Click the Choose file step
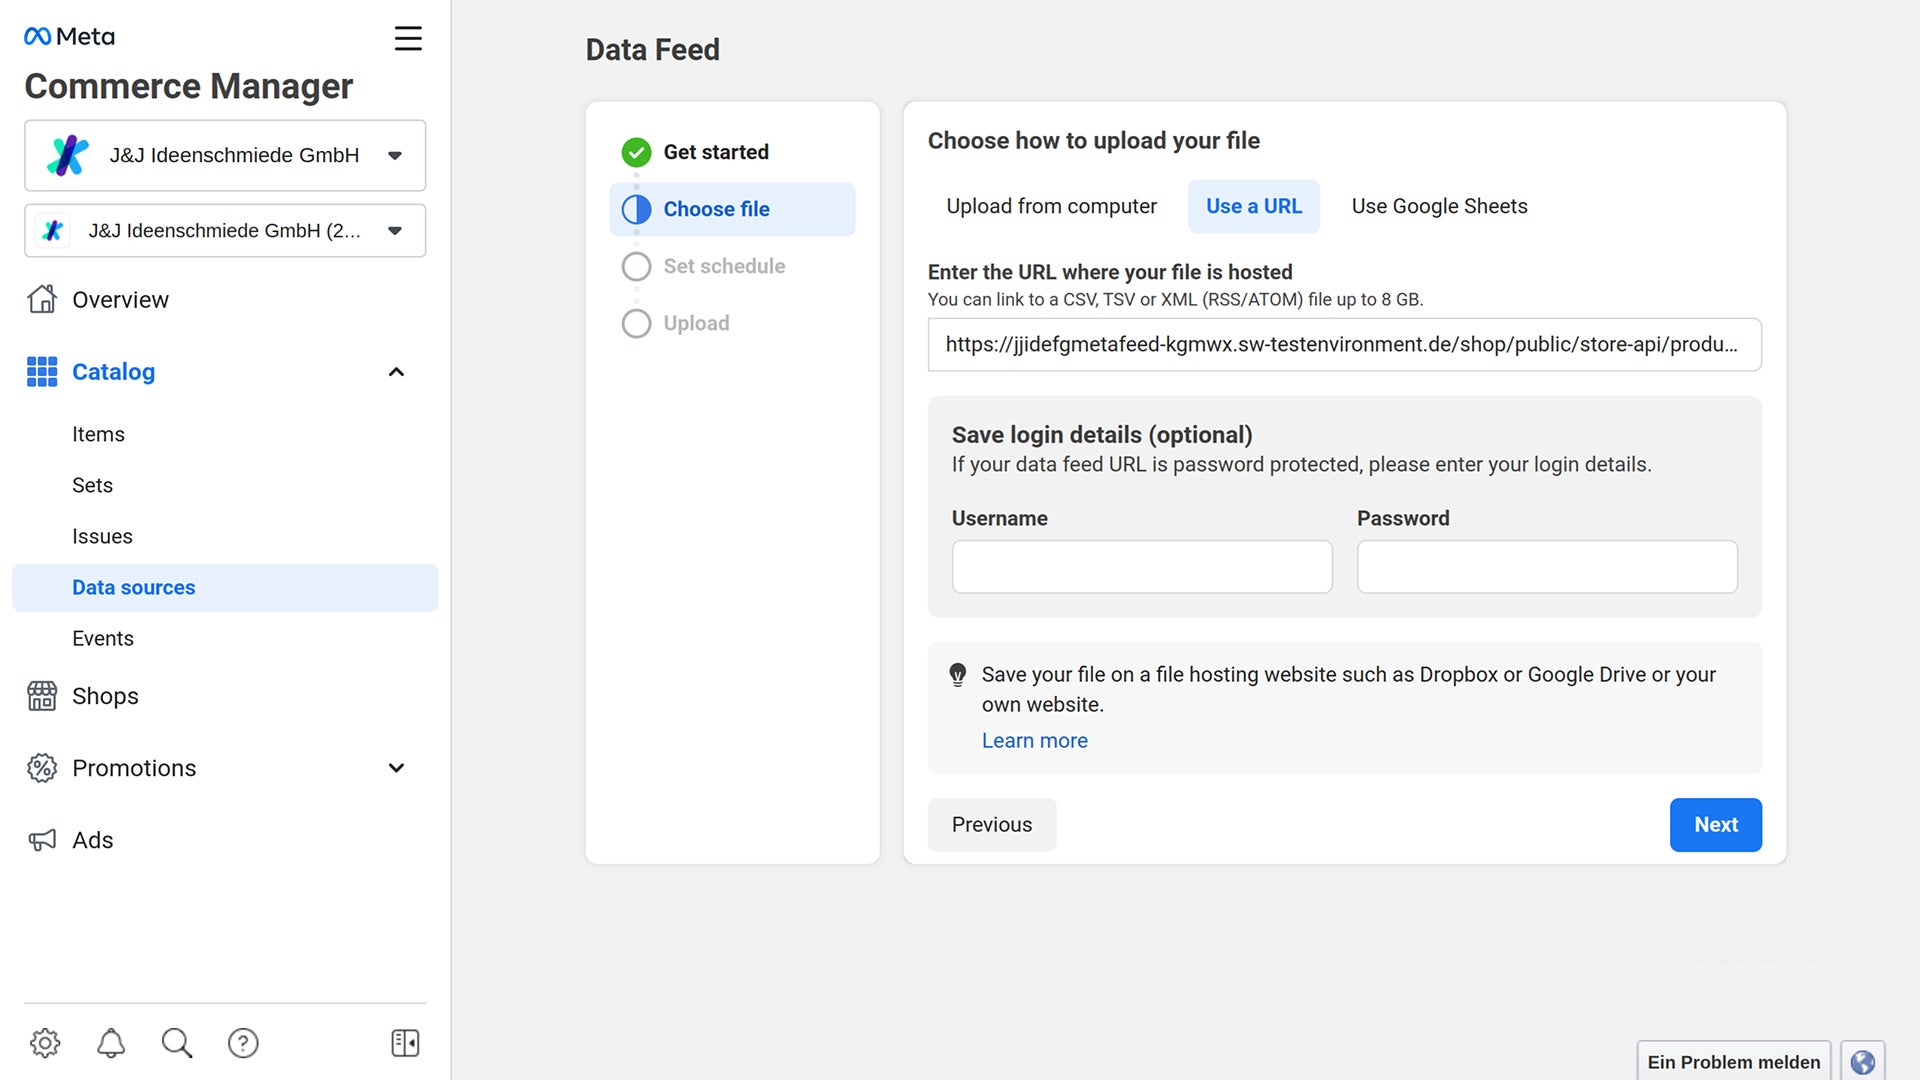 click(x=732, y=209)
